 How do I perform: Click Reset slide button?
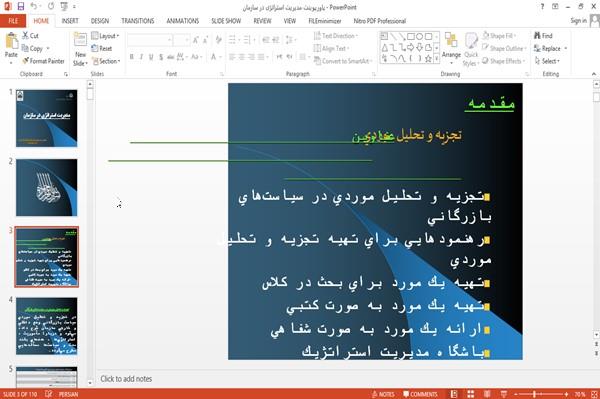102,48
